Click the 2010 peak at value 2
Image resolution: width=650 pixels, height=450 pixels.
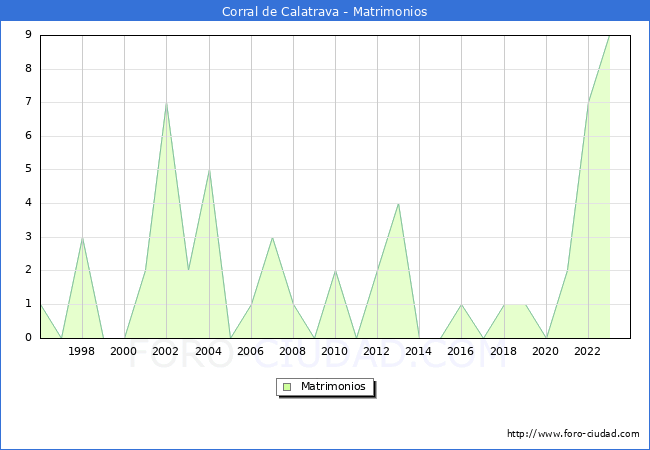click(x=335, y=271)
